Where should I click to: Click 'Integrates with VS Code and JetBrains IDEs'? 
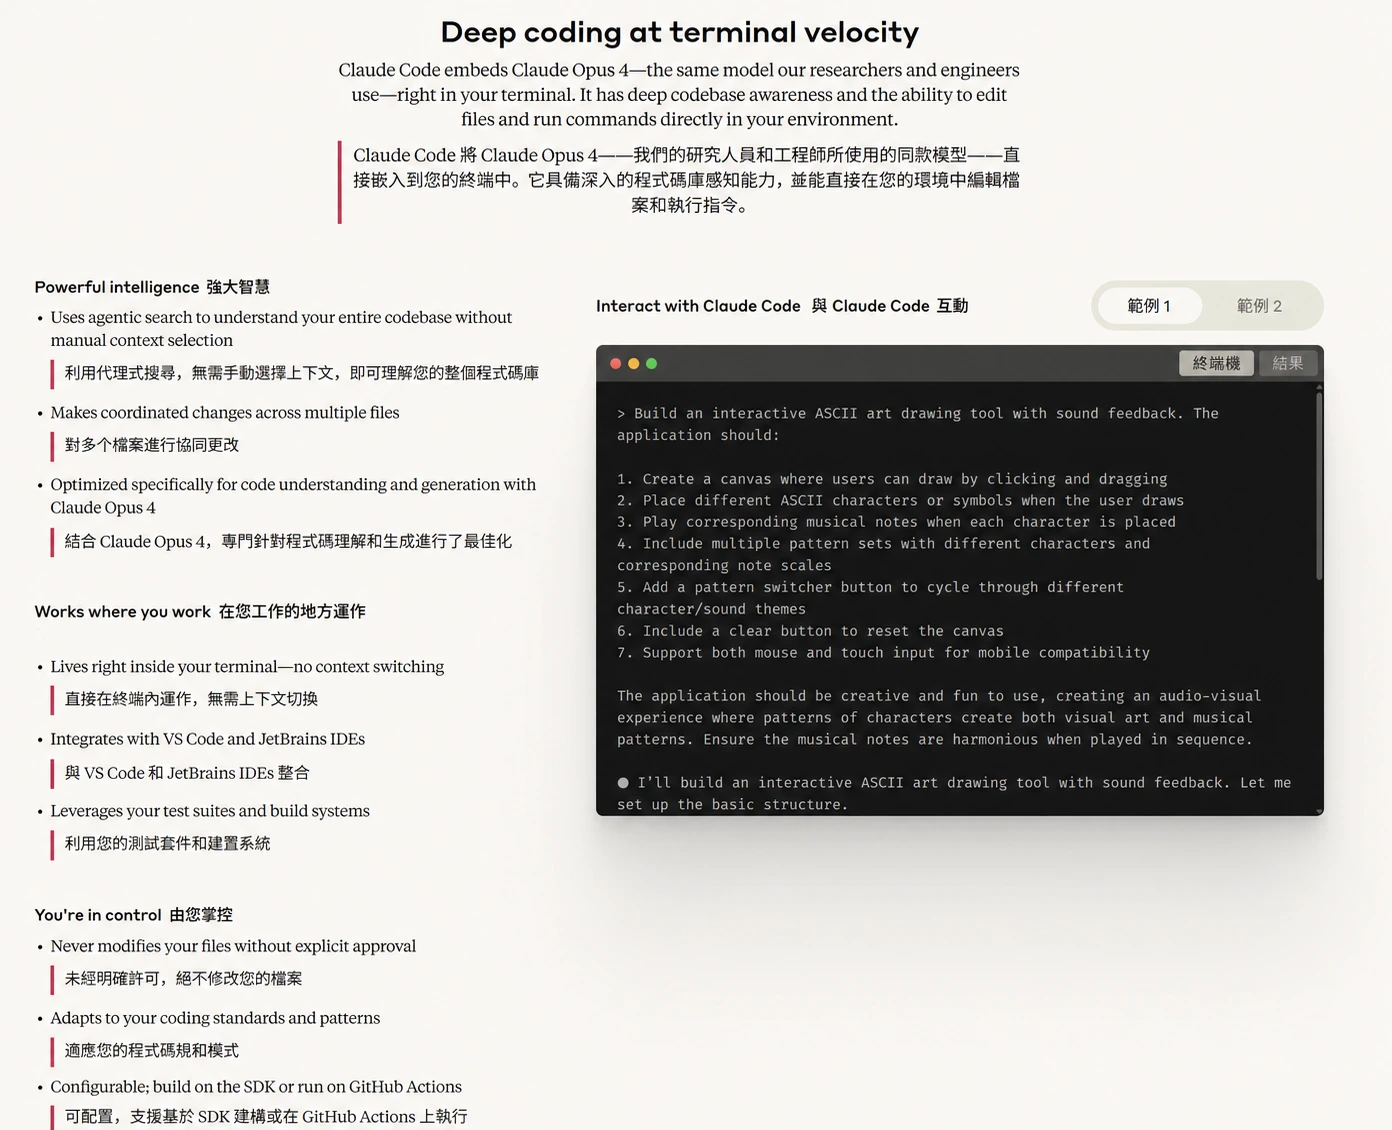(x=208, y=739)
